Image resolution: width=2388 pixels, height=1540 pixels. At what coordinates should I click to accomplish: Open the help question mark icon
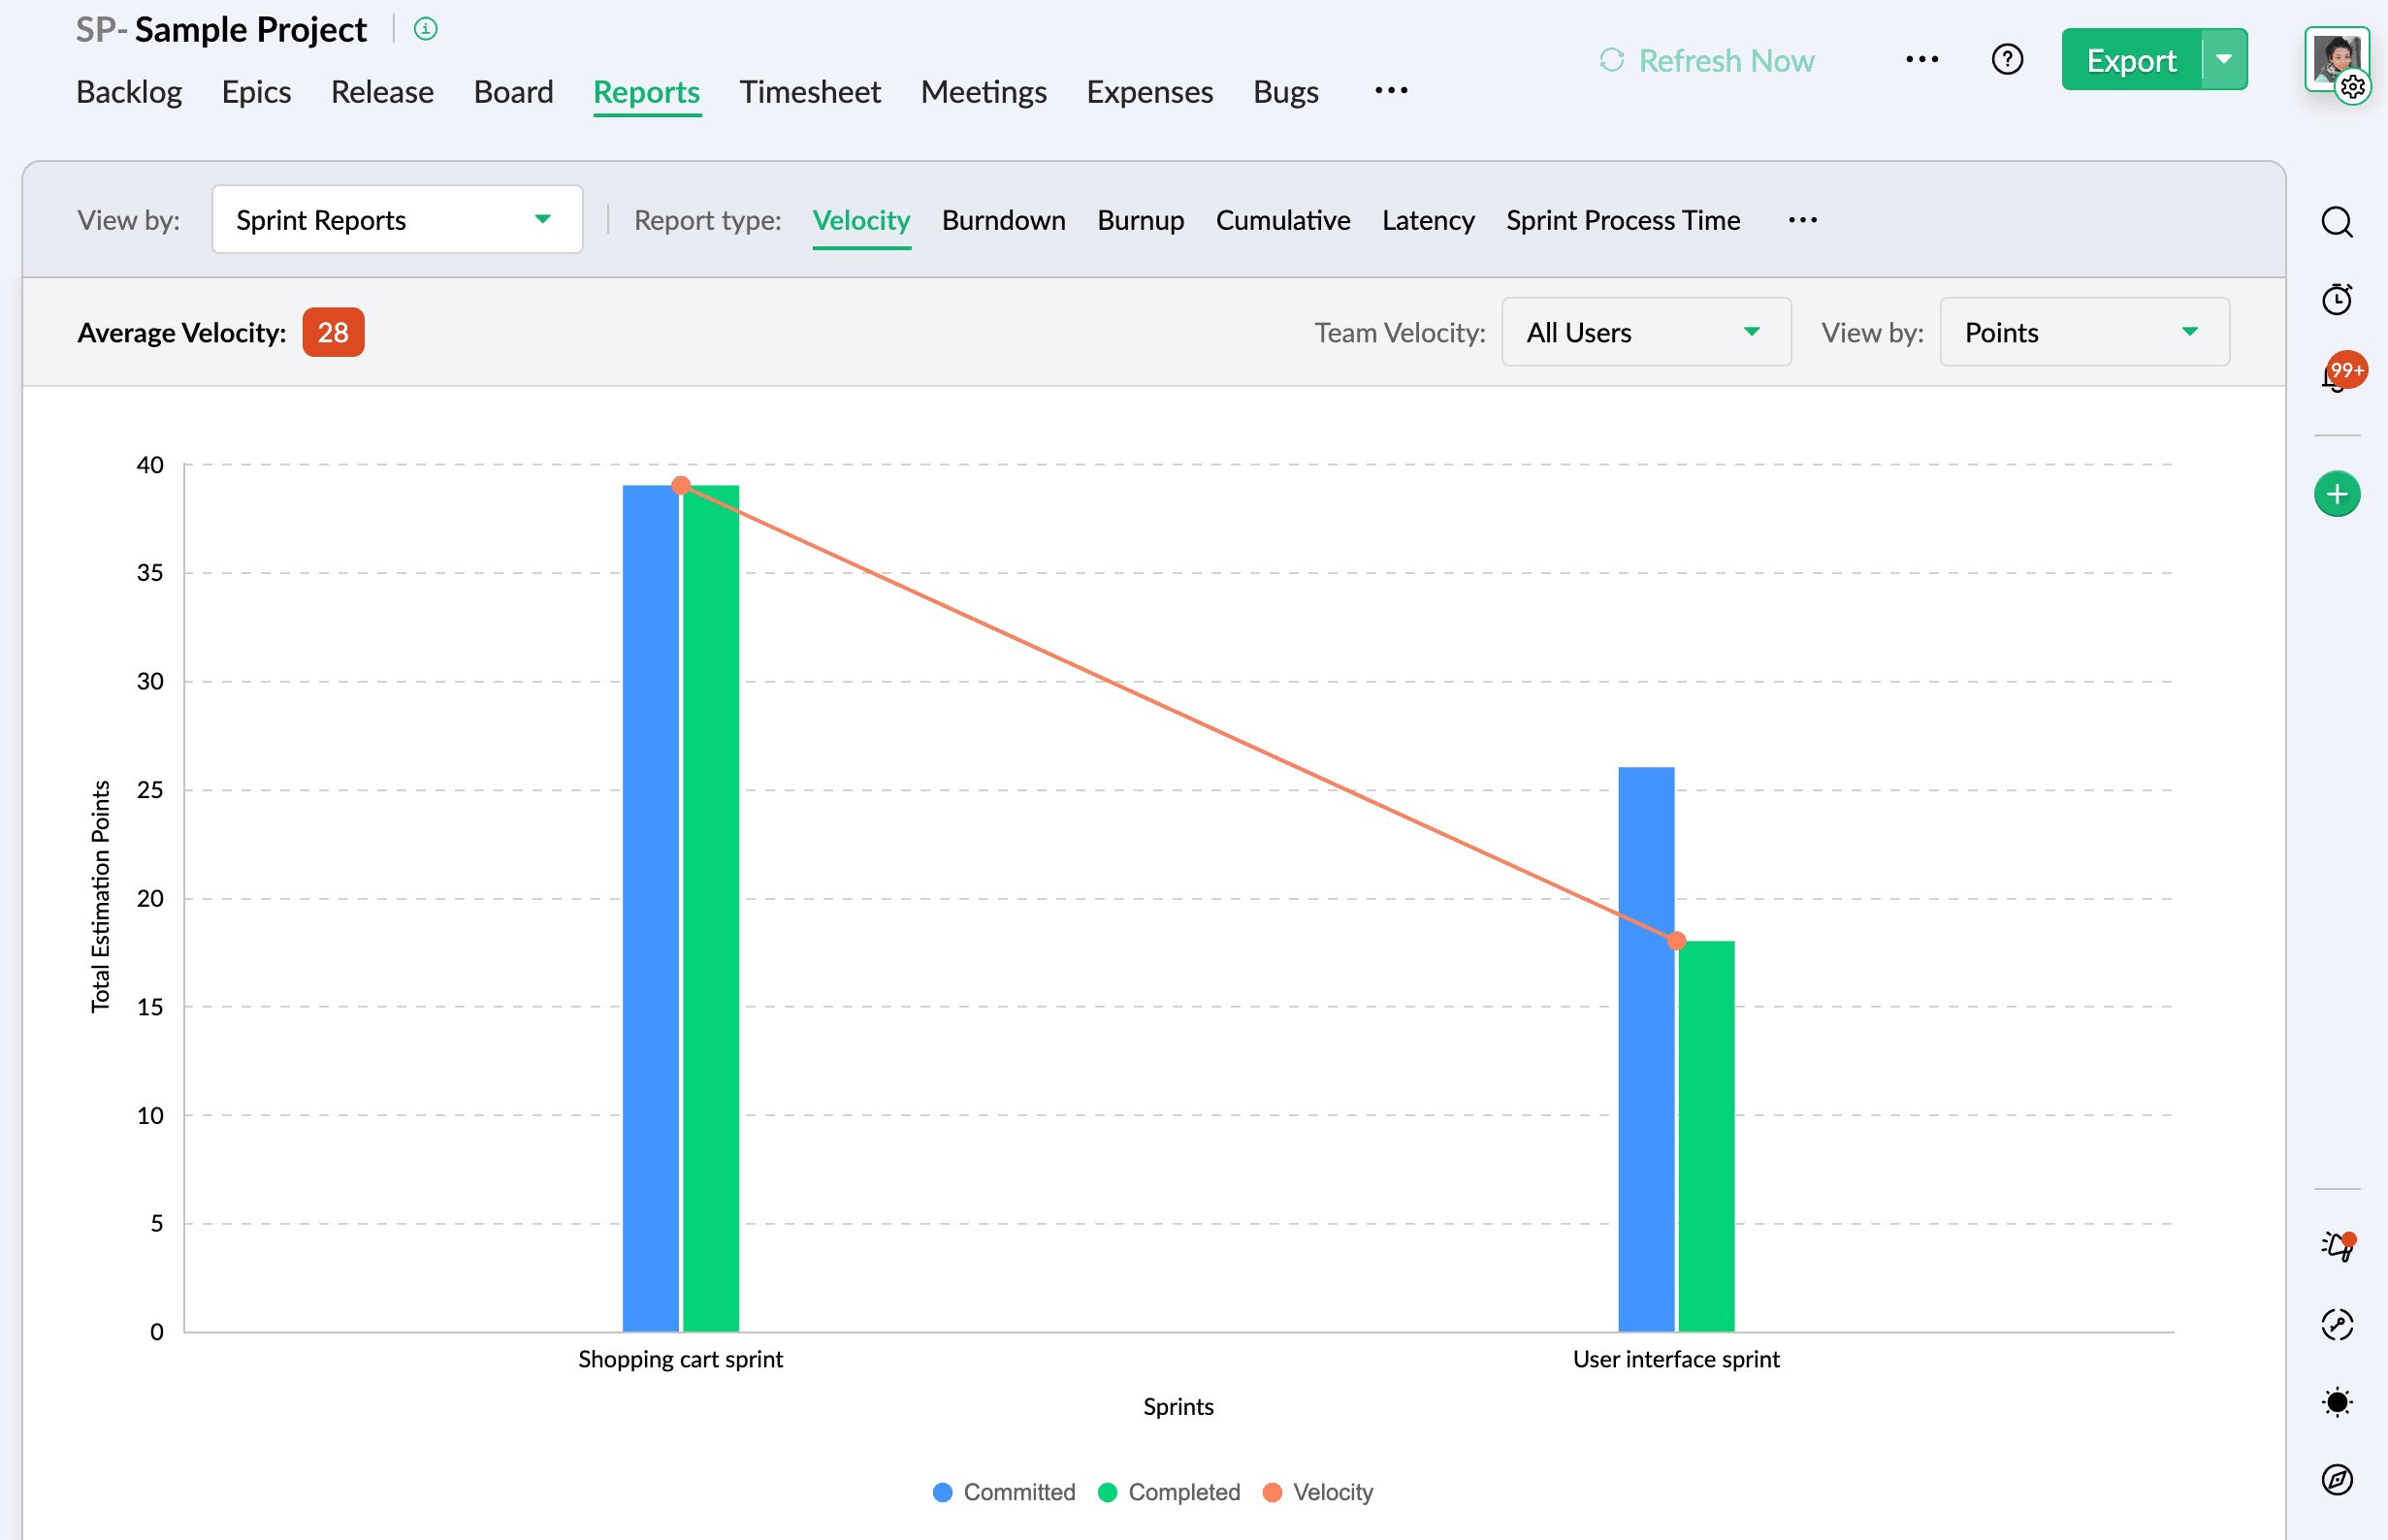pos(2006,60)
